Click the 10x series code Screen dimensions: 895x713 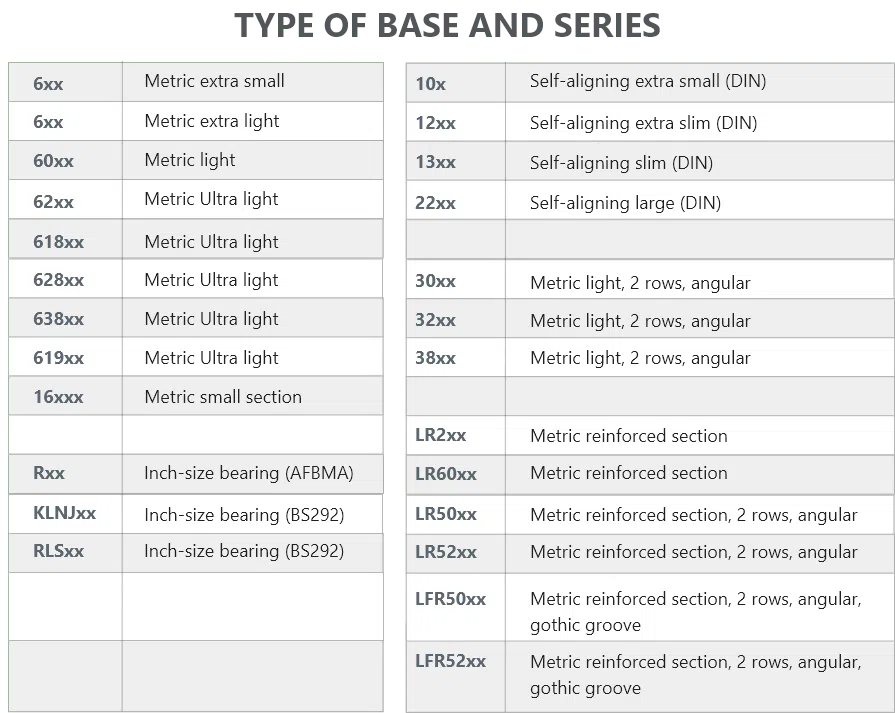[x=431, y=83]
